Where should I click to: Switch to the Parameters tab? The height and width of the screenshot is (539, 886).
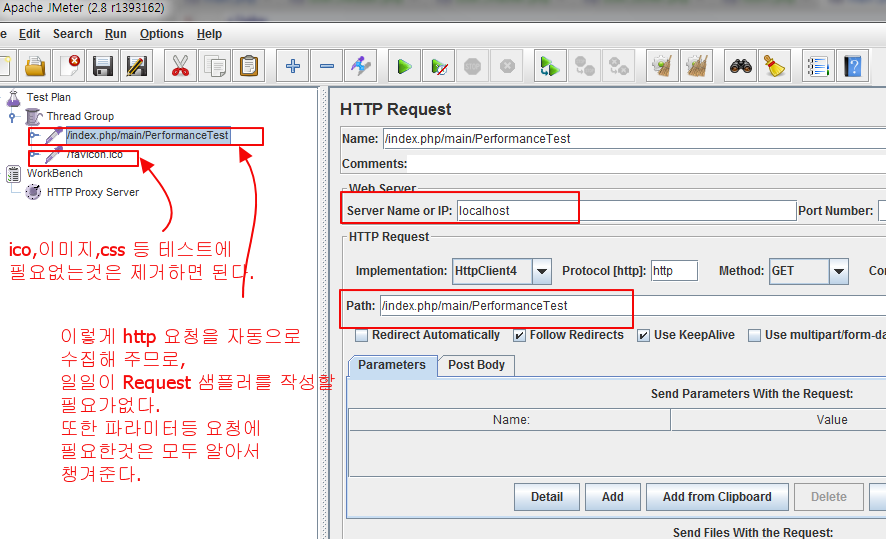[392, 366]
